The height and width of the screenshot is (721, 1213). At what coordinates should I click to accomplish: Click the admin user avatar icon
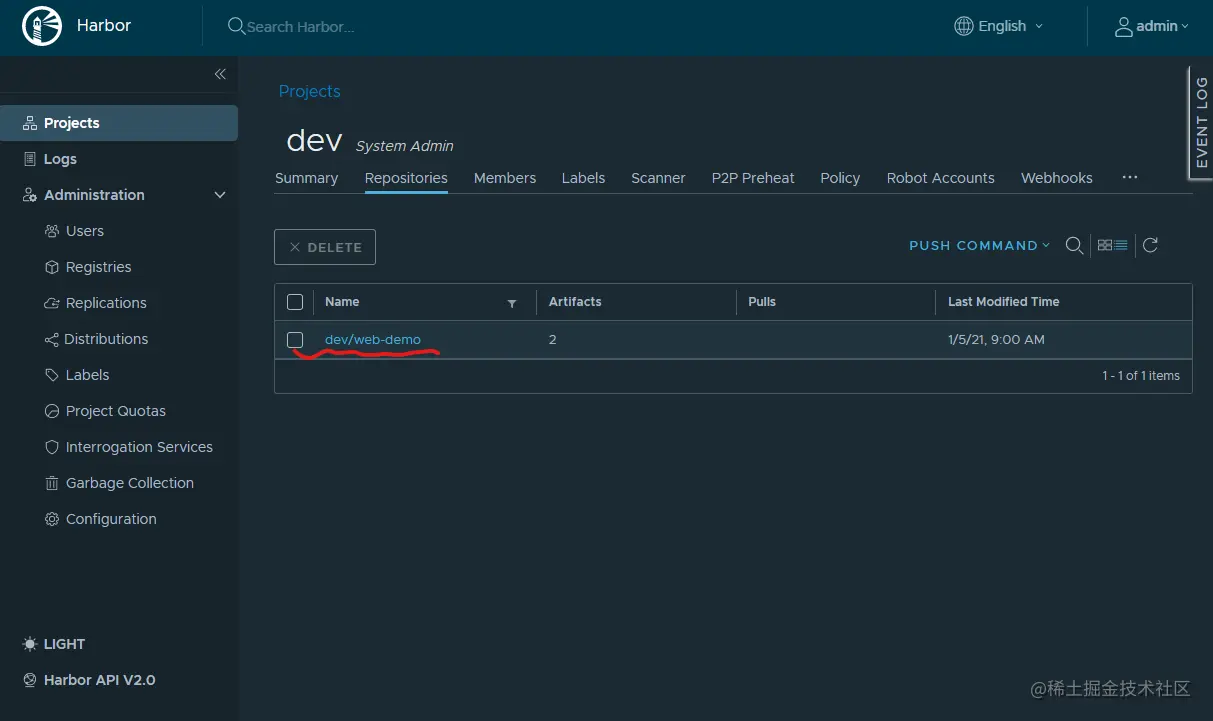coord(1124,26)
